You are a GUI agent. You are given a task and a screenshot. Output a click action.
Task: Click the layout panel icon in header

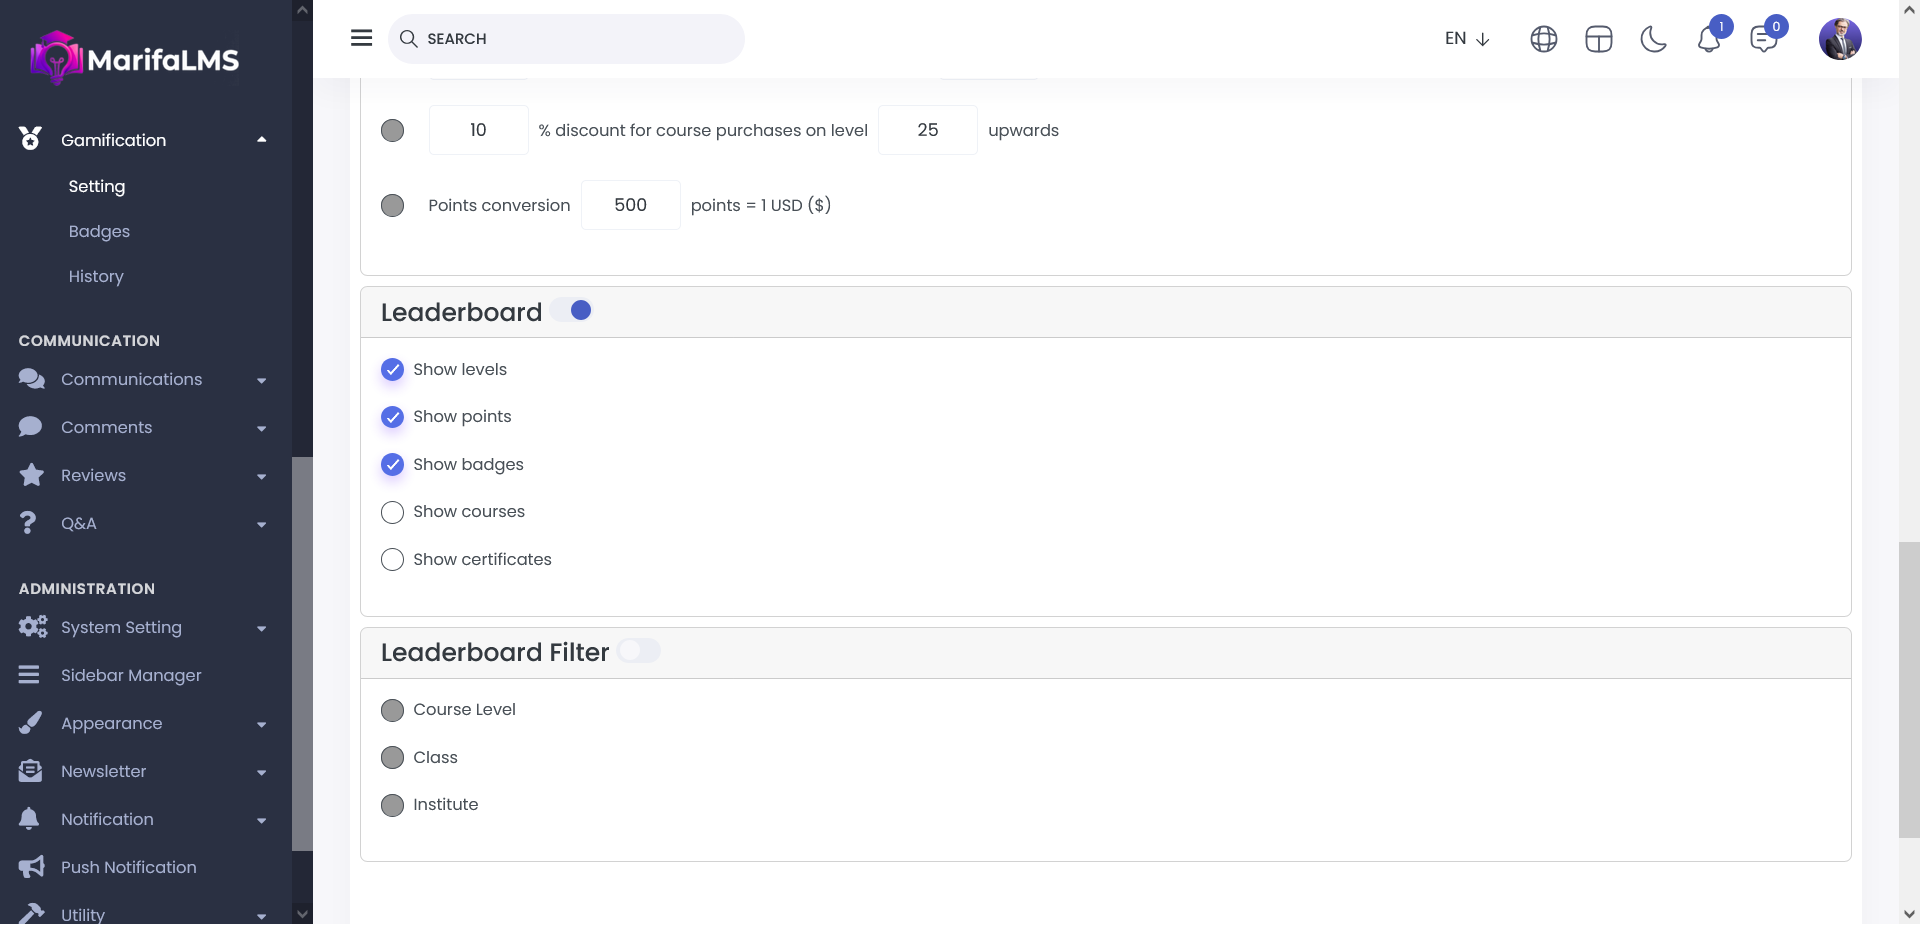click(x=1598, y=39)
